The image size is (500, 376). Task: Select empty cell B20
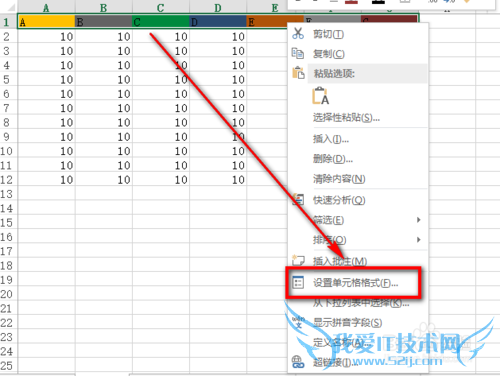click(104, 294)
